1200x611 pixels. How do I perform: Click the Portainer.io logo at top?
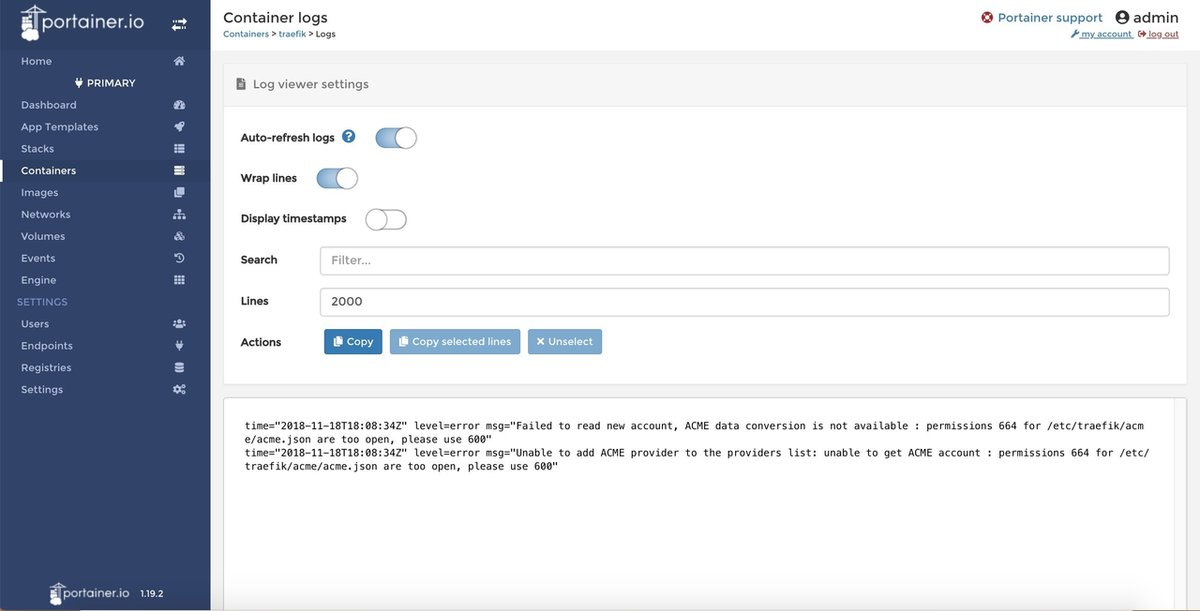point(83,24)
